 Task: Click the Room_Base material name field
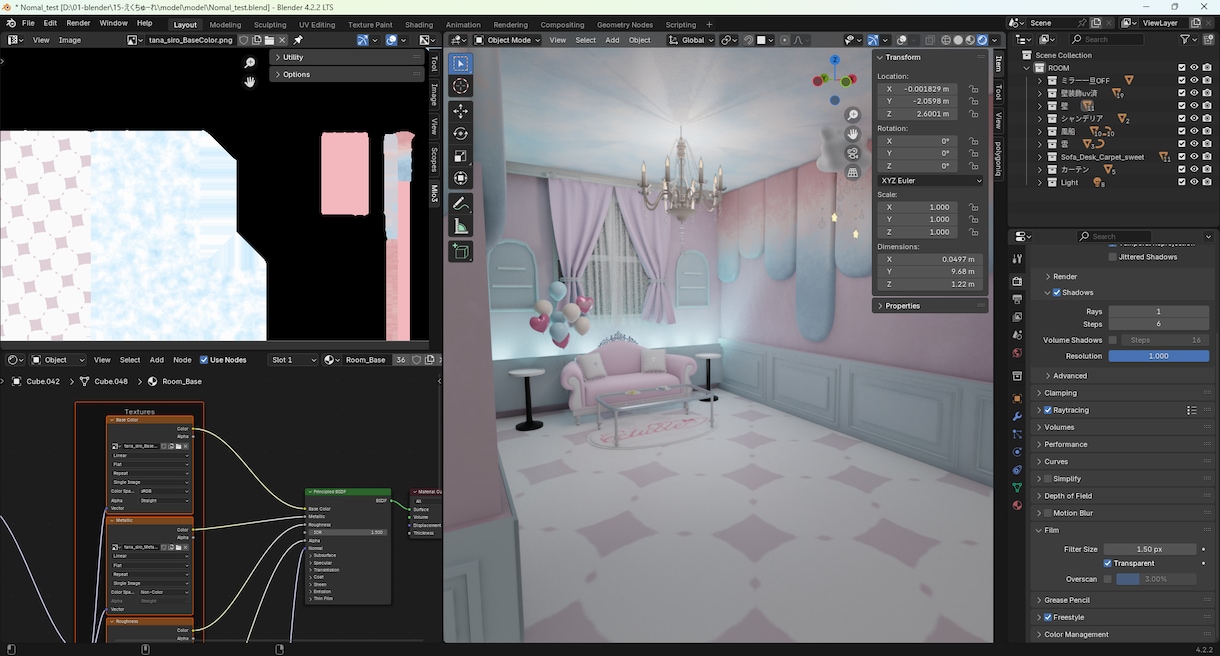click(x=365, y=360)
